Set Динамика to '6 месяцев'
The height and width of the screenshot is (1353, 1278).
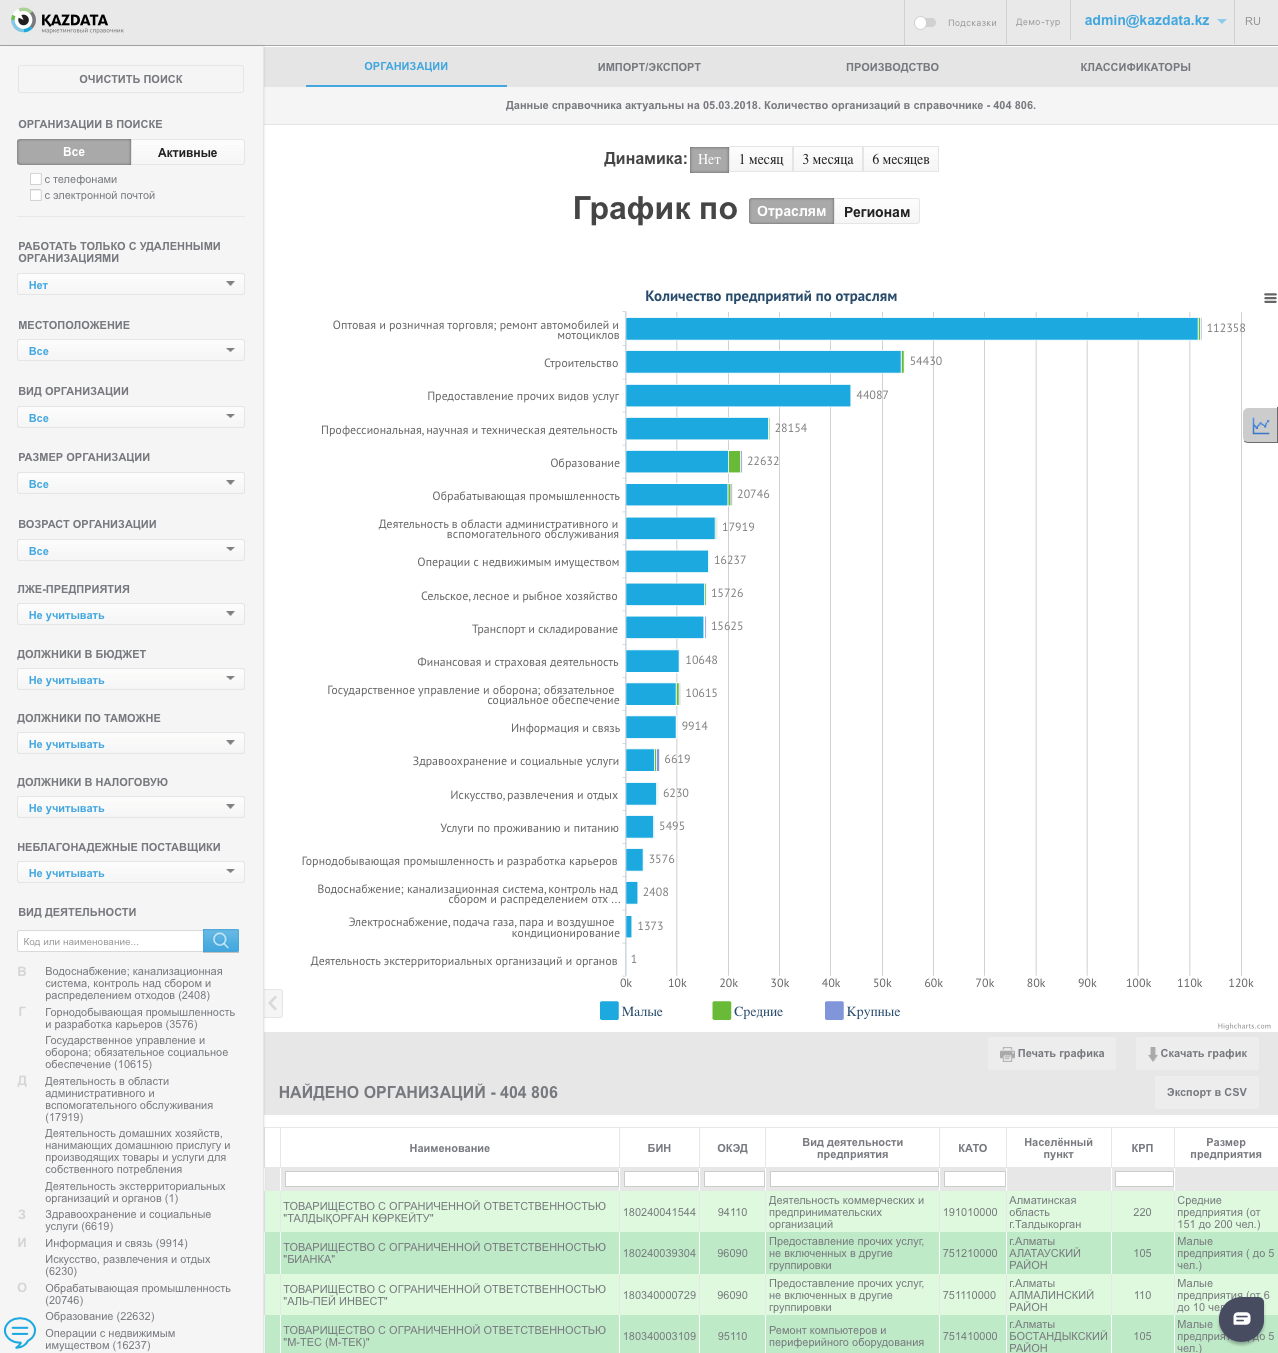(x=901, y=159)
